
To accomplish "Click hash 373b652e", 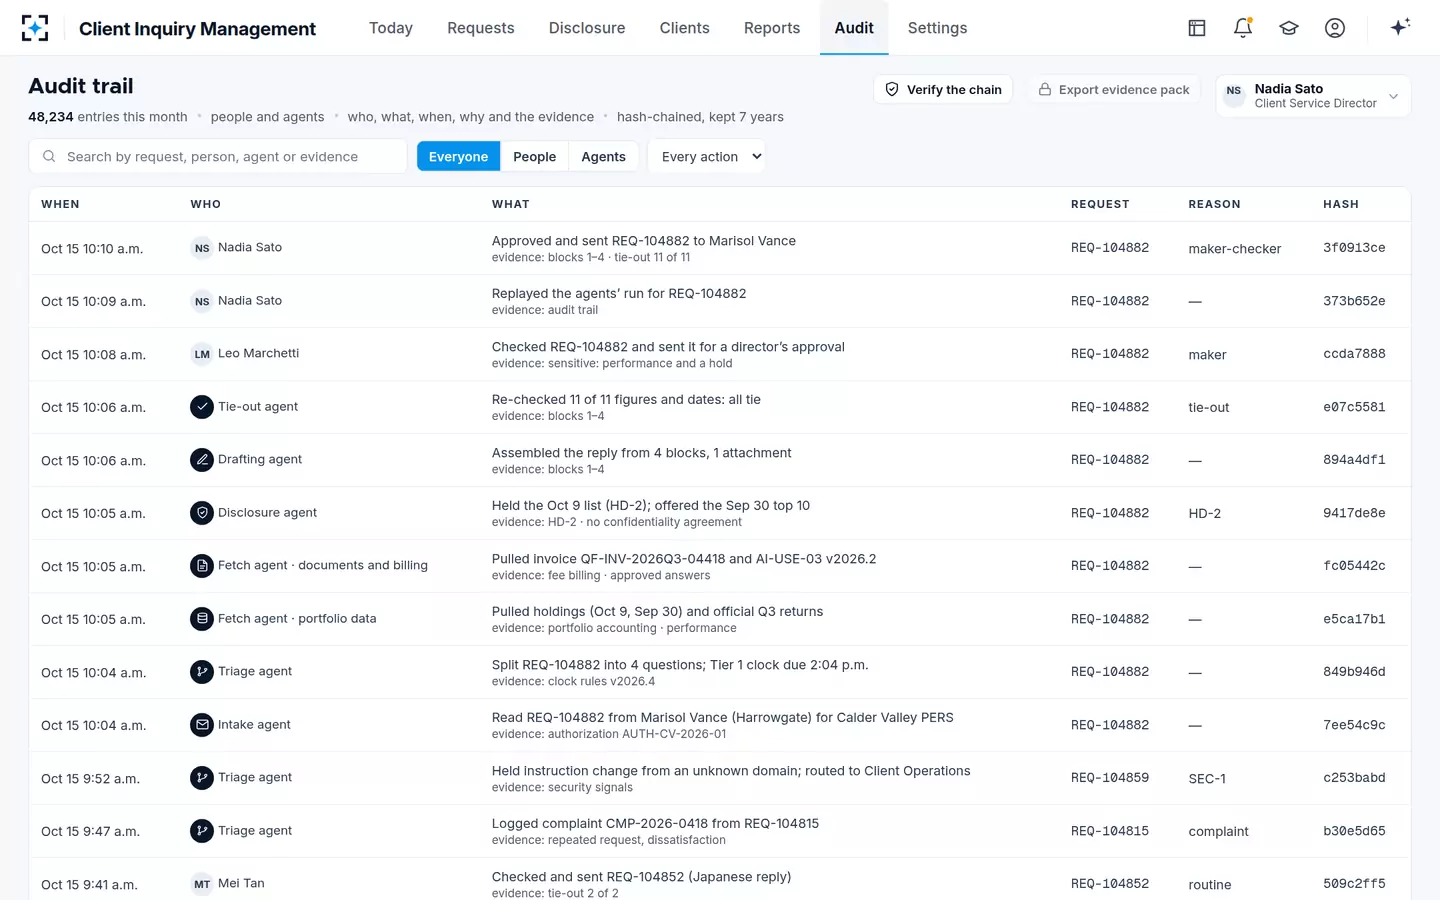I will pos(1354,301).
